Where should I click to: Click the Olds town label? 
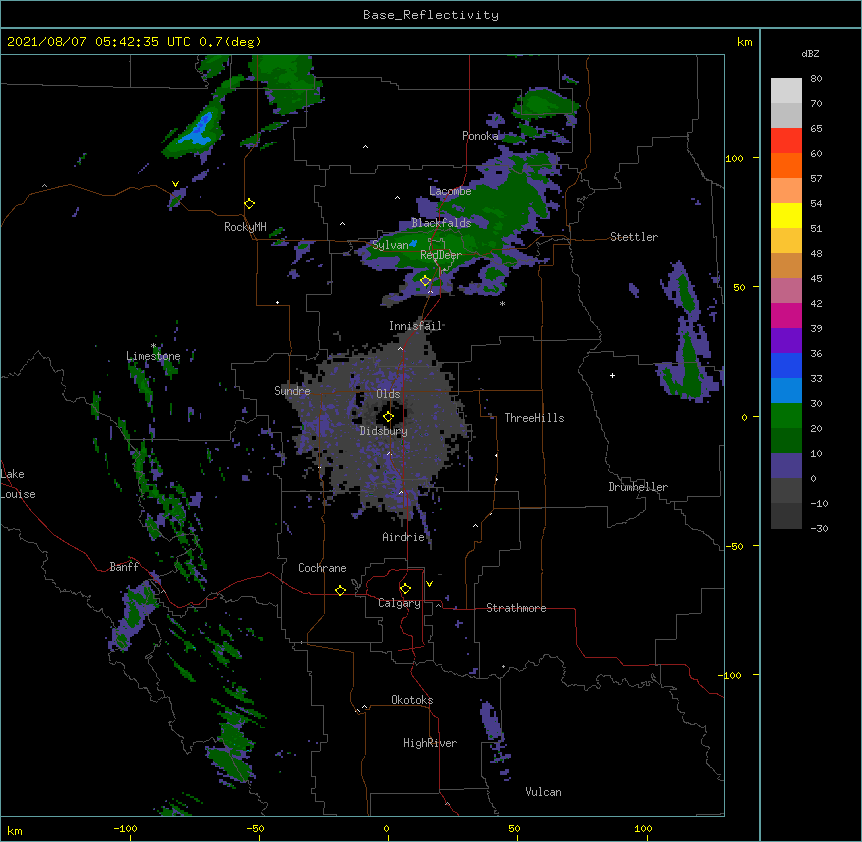click(388, 394)
